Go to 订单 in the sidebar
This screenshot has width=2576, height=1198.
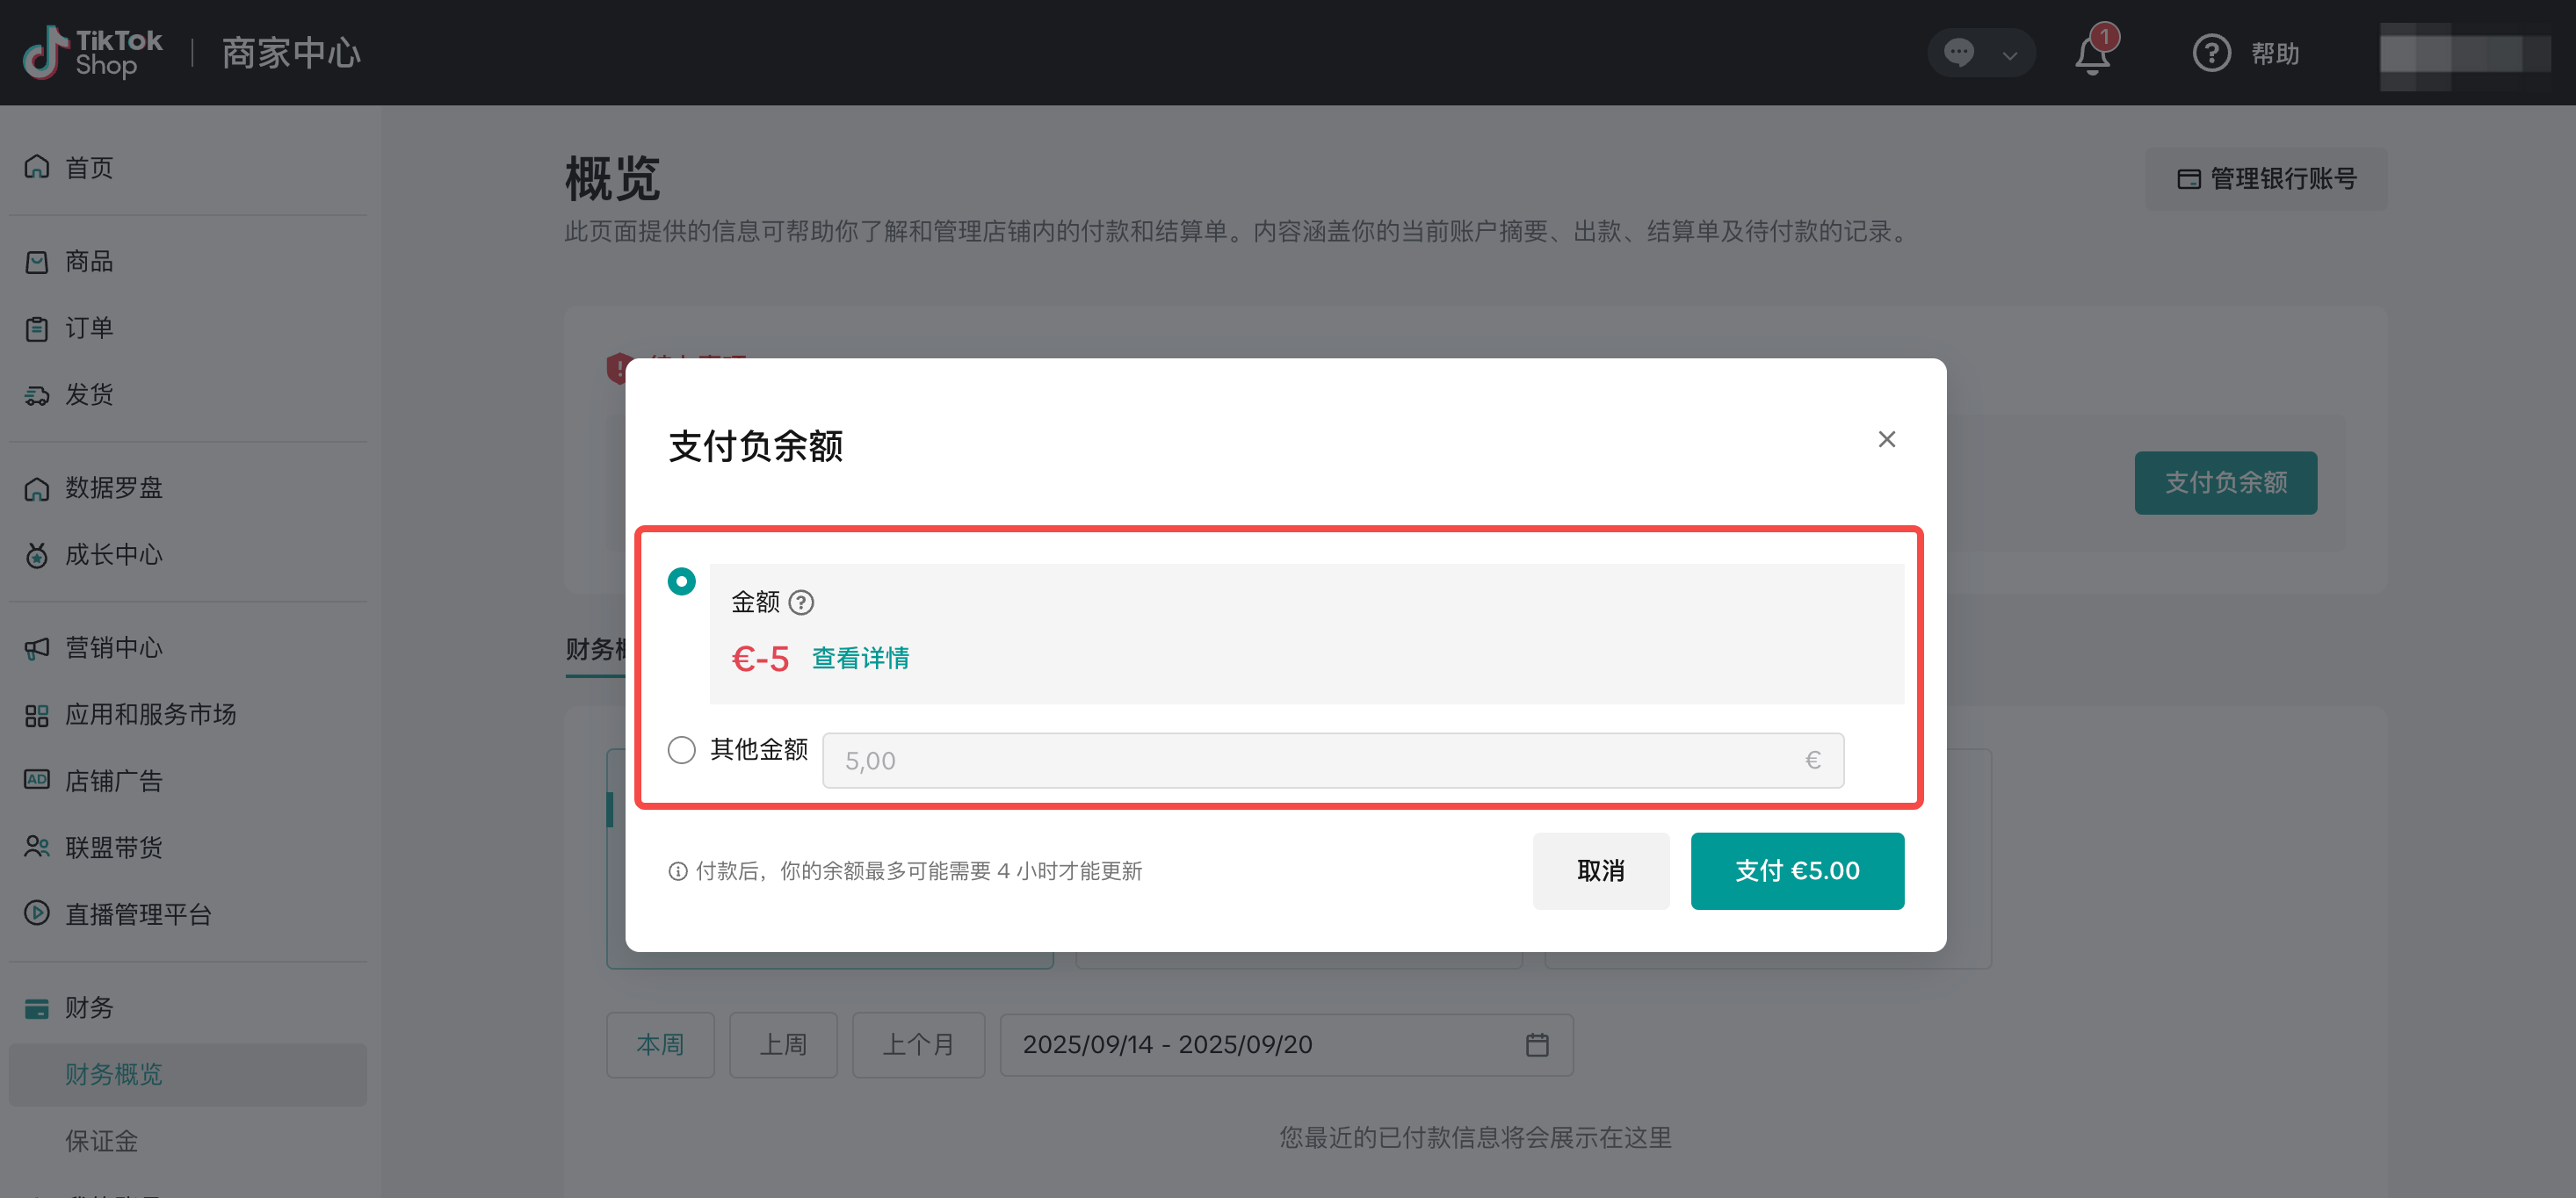tap(88, 328)
